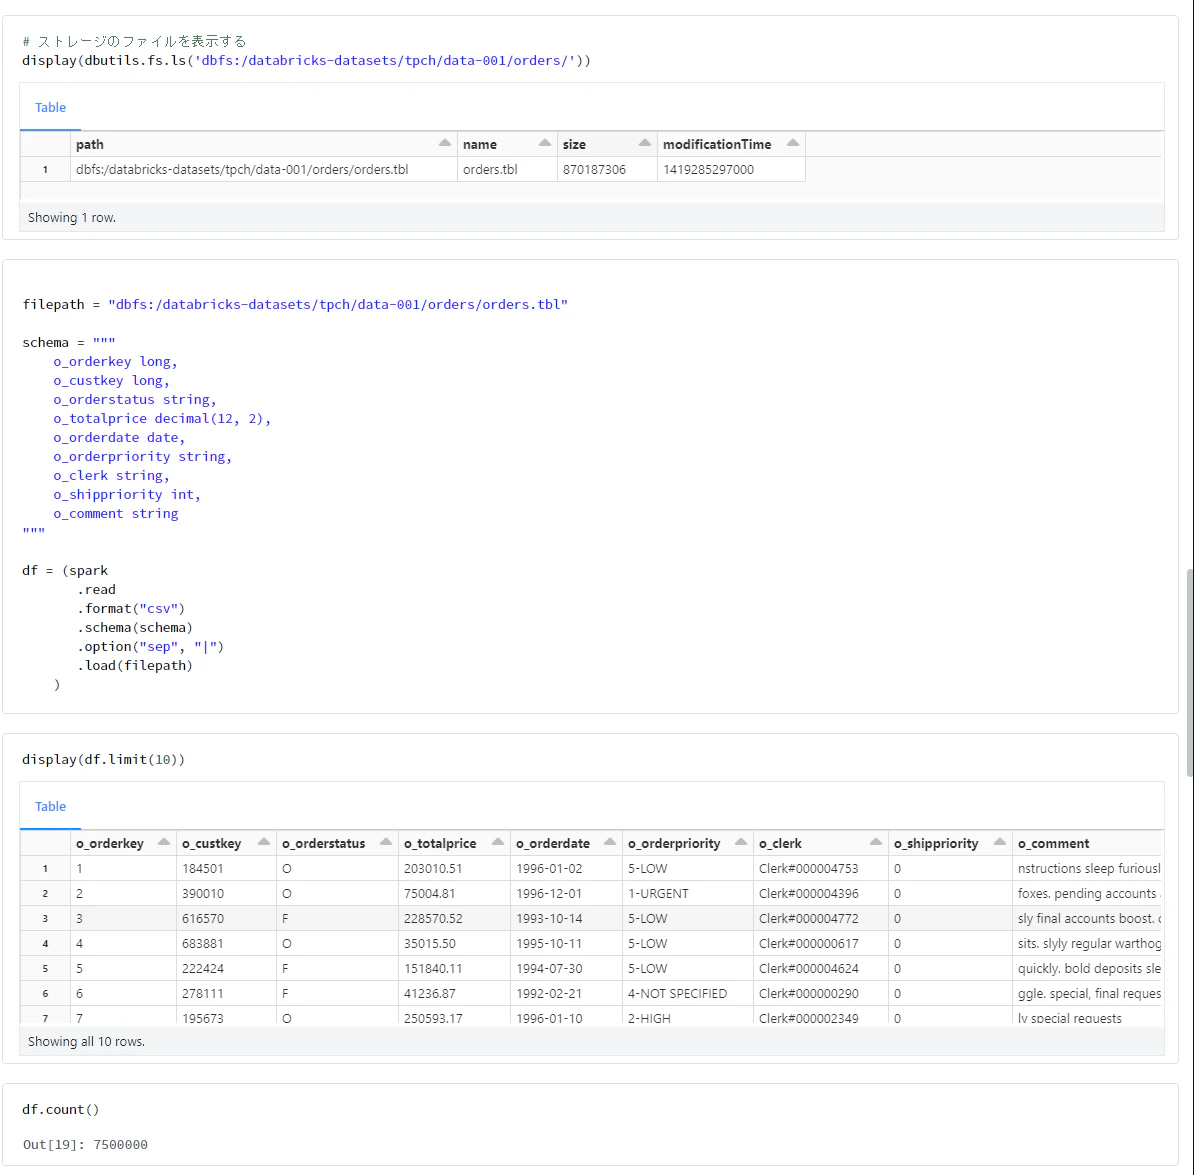The width and height of the screenshot is (1194, 1175).
Task: Select the modificationTime value 1419285297000
Action: coord(731,170)
